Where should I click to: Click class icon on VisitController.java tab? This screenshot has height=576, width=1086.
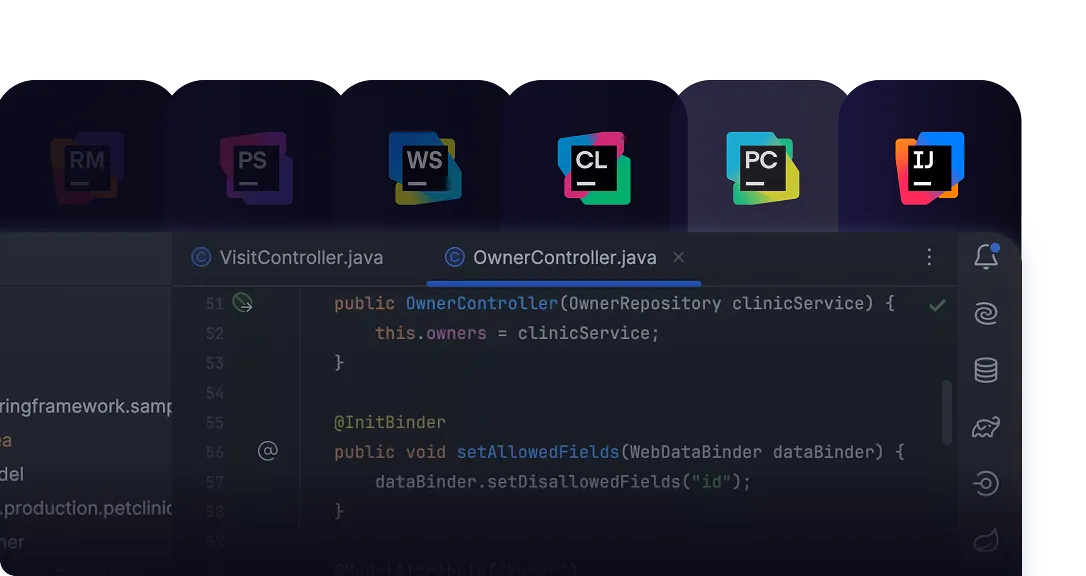(201, 257)
